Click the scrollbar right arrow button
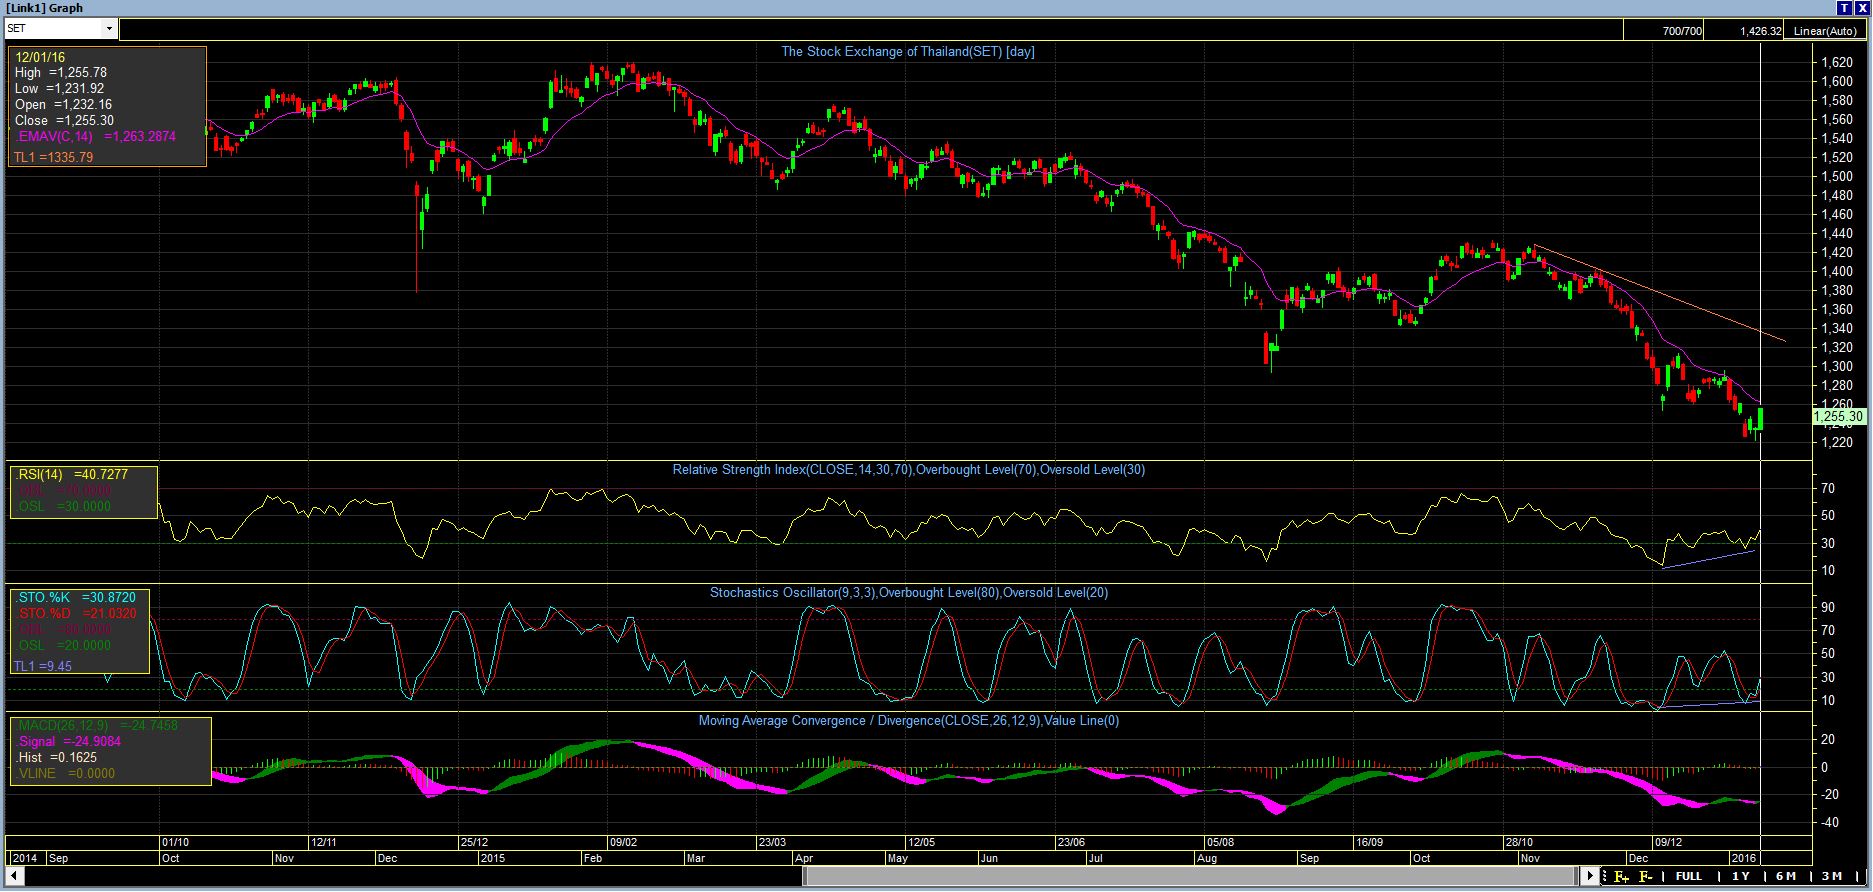 coord(1591,876)
